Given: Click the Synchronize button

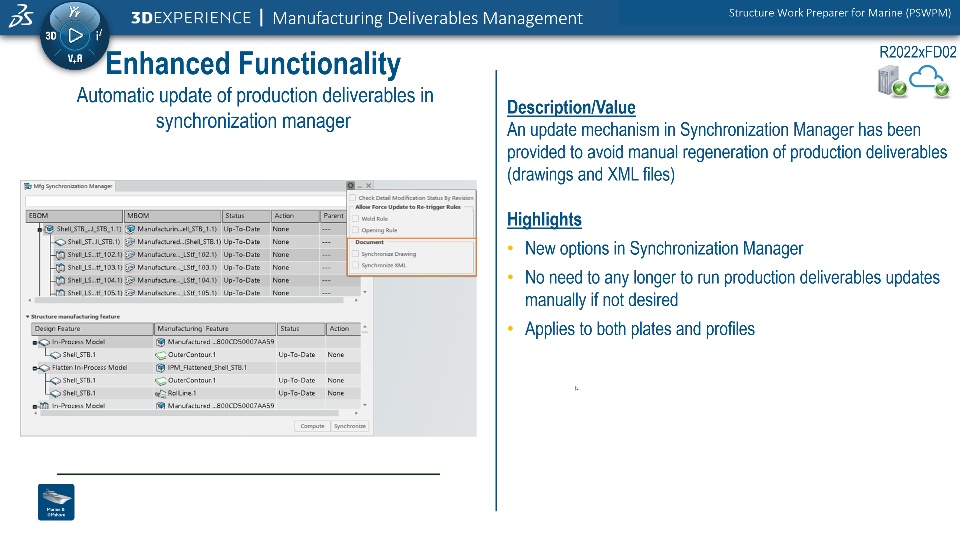Looking at the screenshot, I should (350, 426).
